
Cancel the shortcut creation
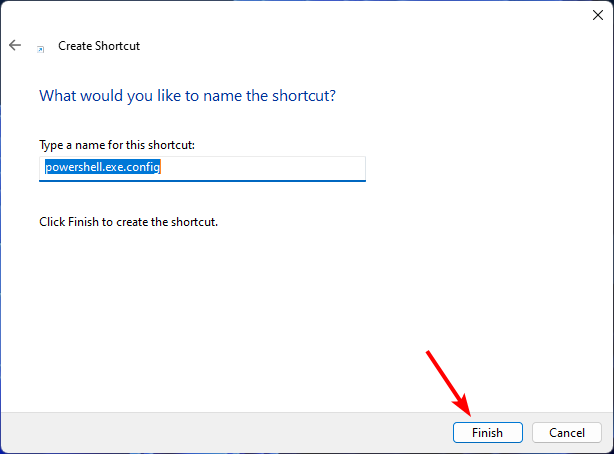pyautogui.click(x=567, y=432)
